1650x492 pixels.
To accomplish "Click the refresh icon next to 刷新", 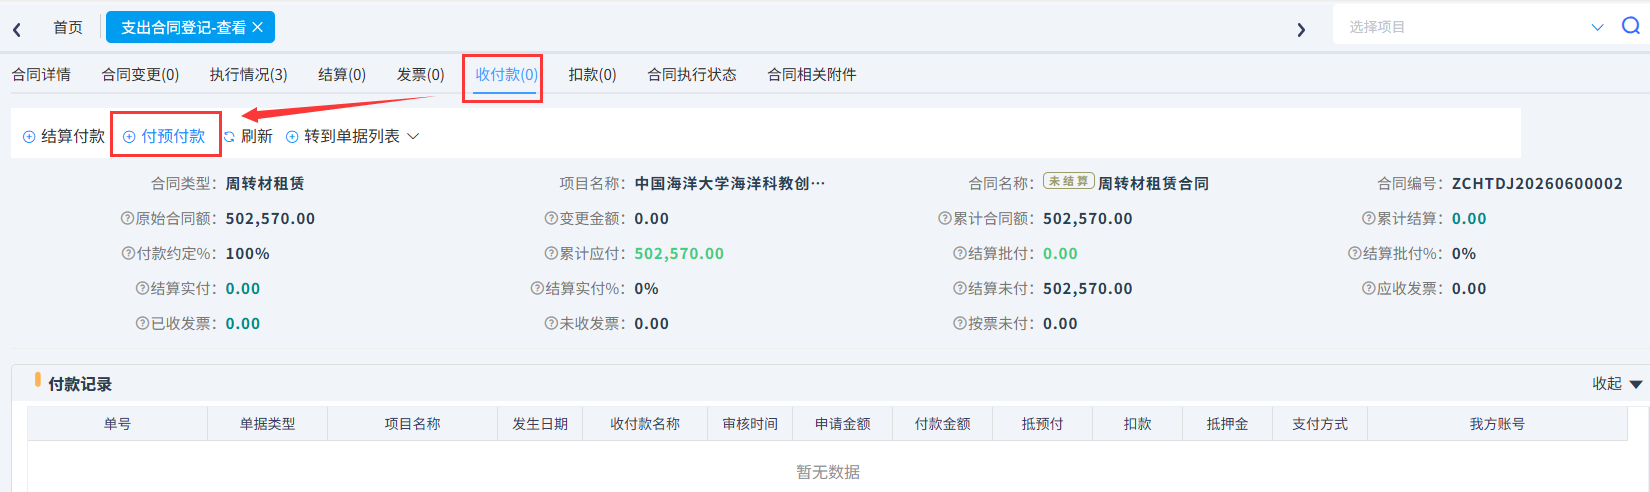I will click(229, 137).
